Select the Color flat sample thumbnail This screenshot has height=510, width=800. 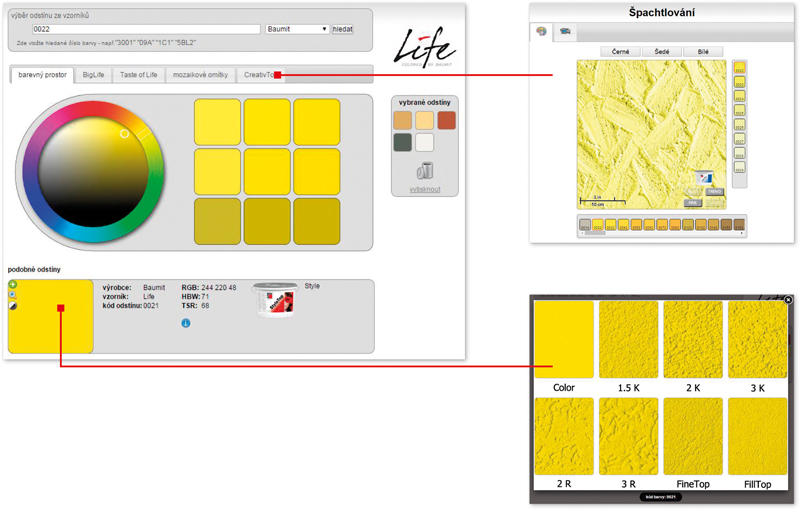[564, 339]
